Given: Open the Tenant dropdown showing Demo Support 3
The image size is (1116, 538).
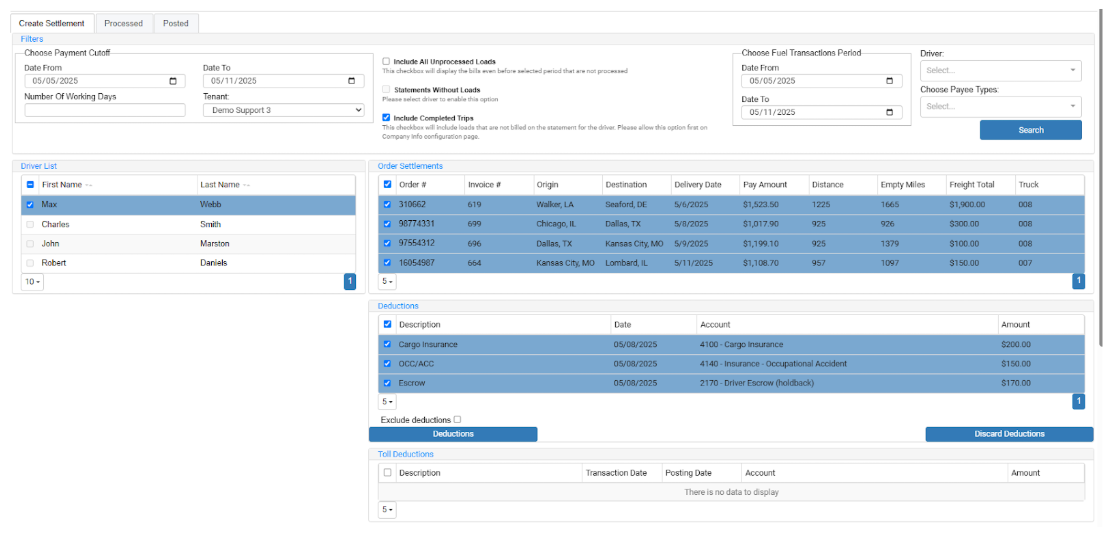Looking at the screenshot, I should point(283,110).
